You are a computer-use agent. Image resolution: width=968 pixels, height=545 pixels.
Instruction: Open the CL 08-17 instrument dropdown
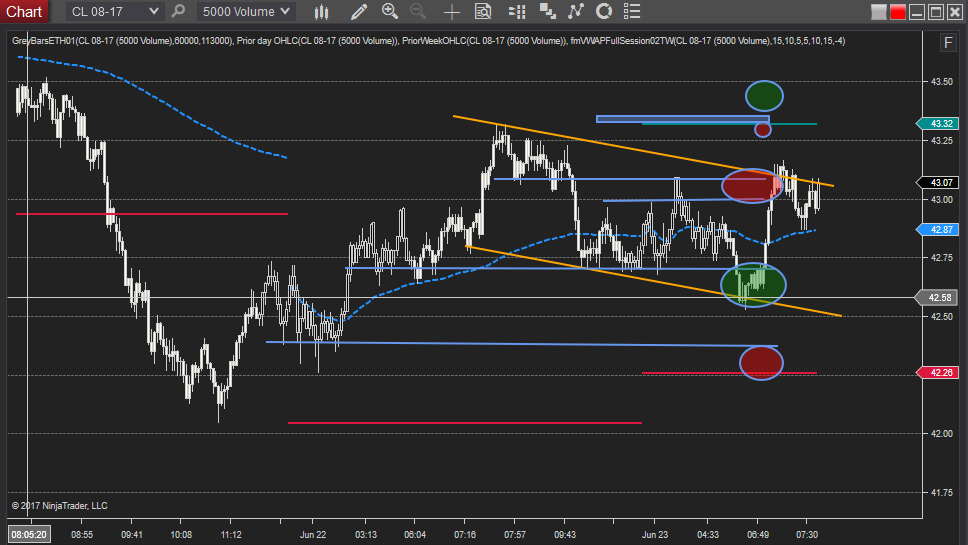tap(115, 11)
